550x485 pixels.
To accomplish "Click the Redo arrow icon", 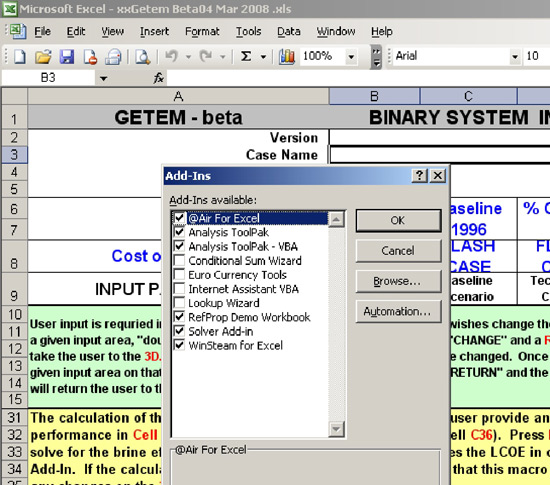I will 206,56.
